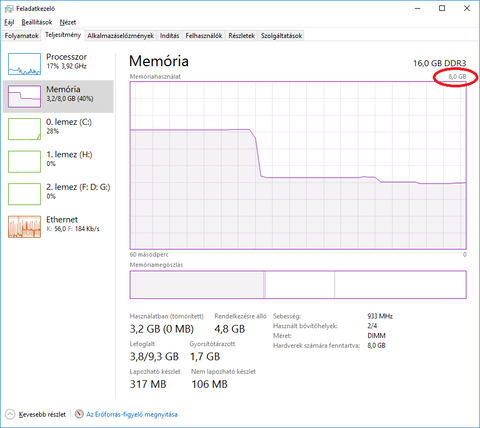Click the Hardverek számára fenntartva 8,0 GB value
The width and height of the screenshot is (480, 428).
[376, 345]
